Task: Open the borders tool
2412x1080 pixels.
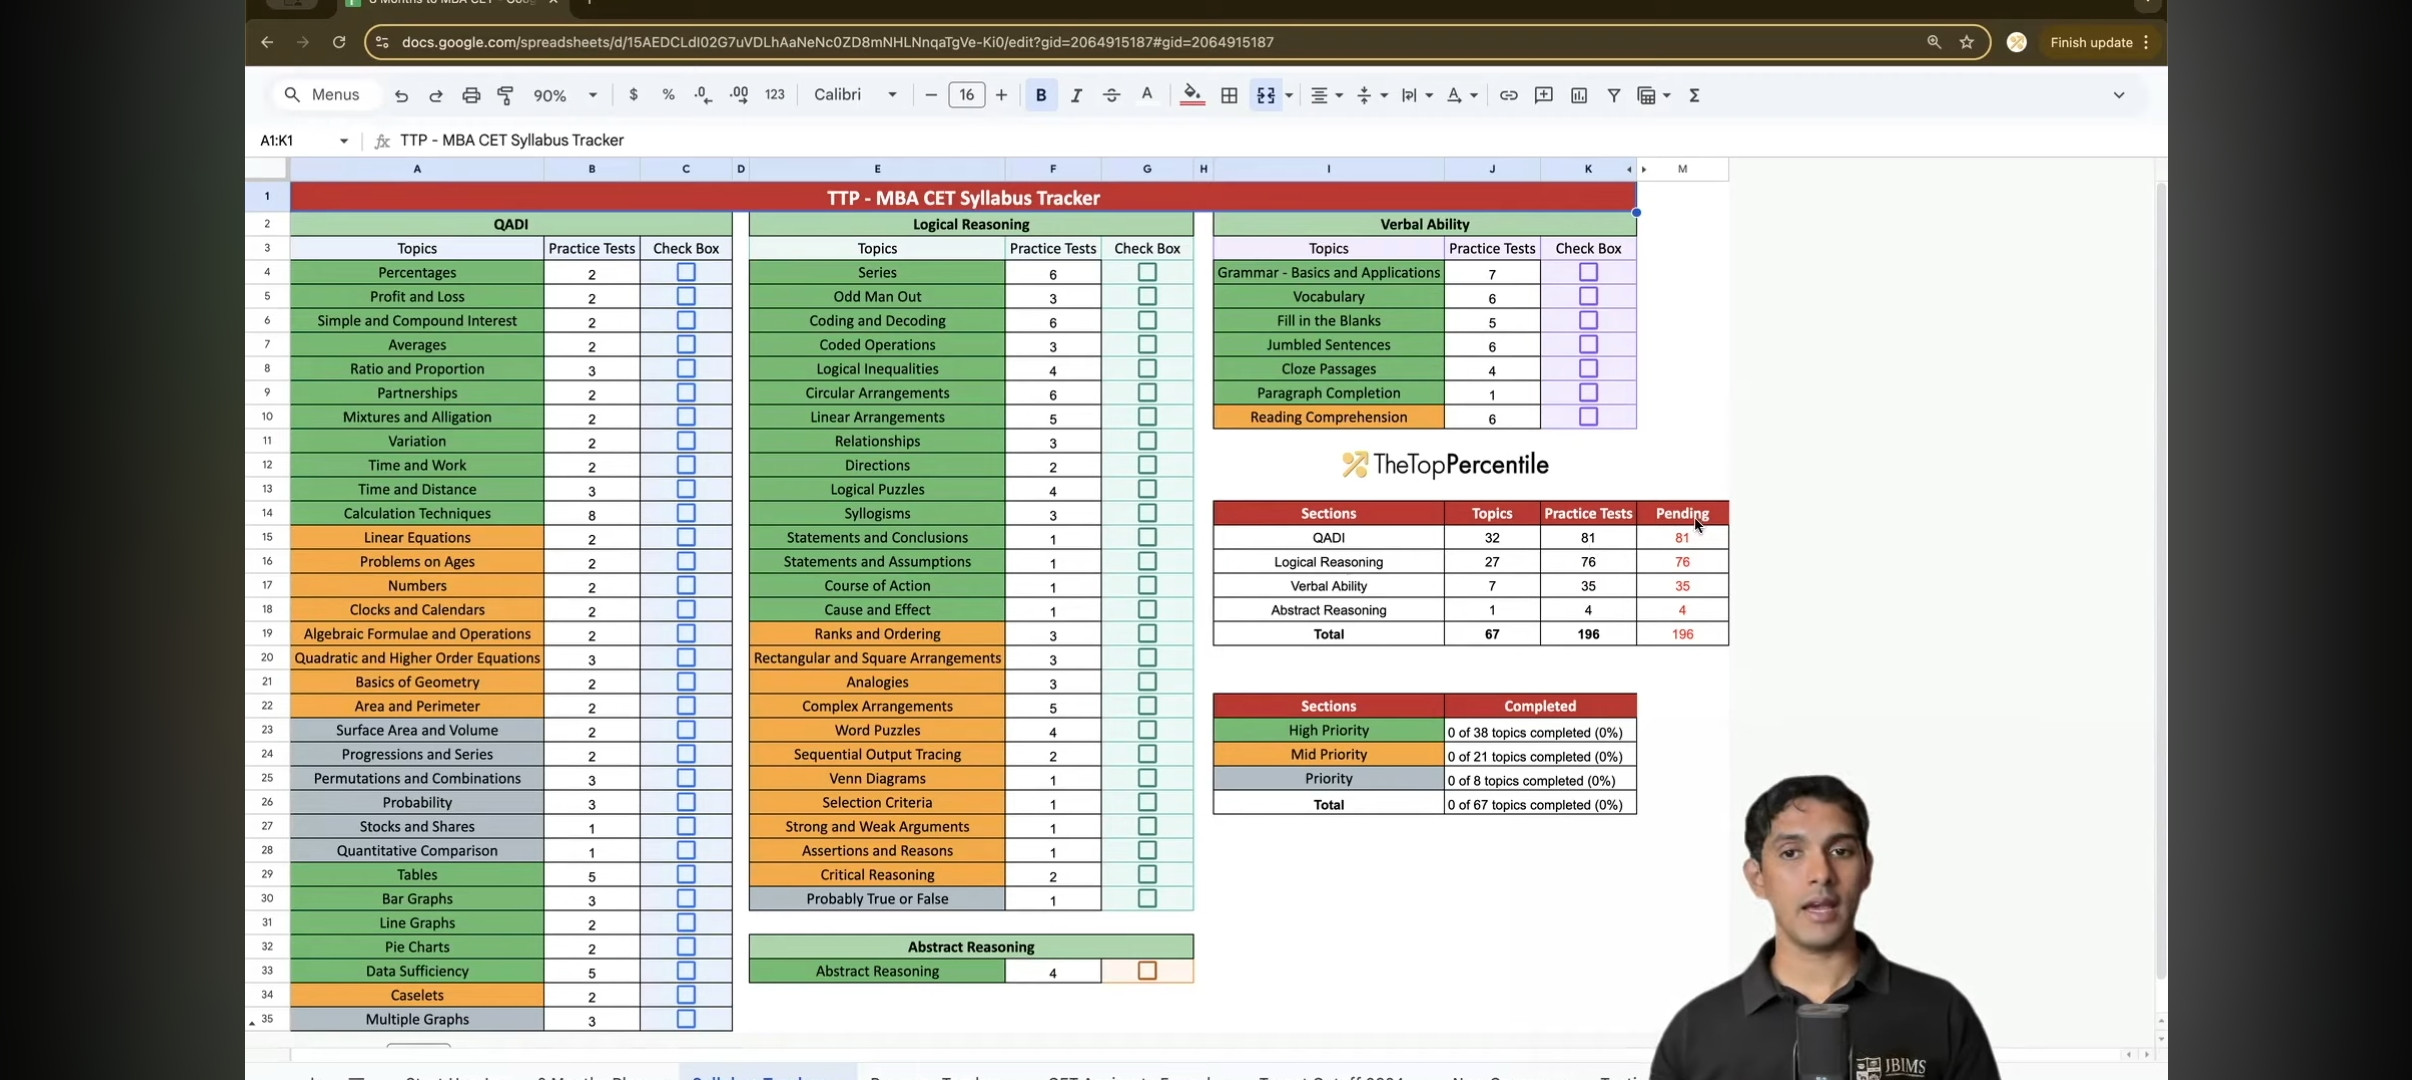Action: coord(1229,95)
